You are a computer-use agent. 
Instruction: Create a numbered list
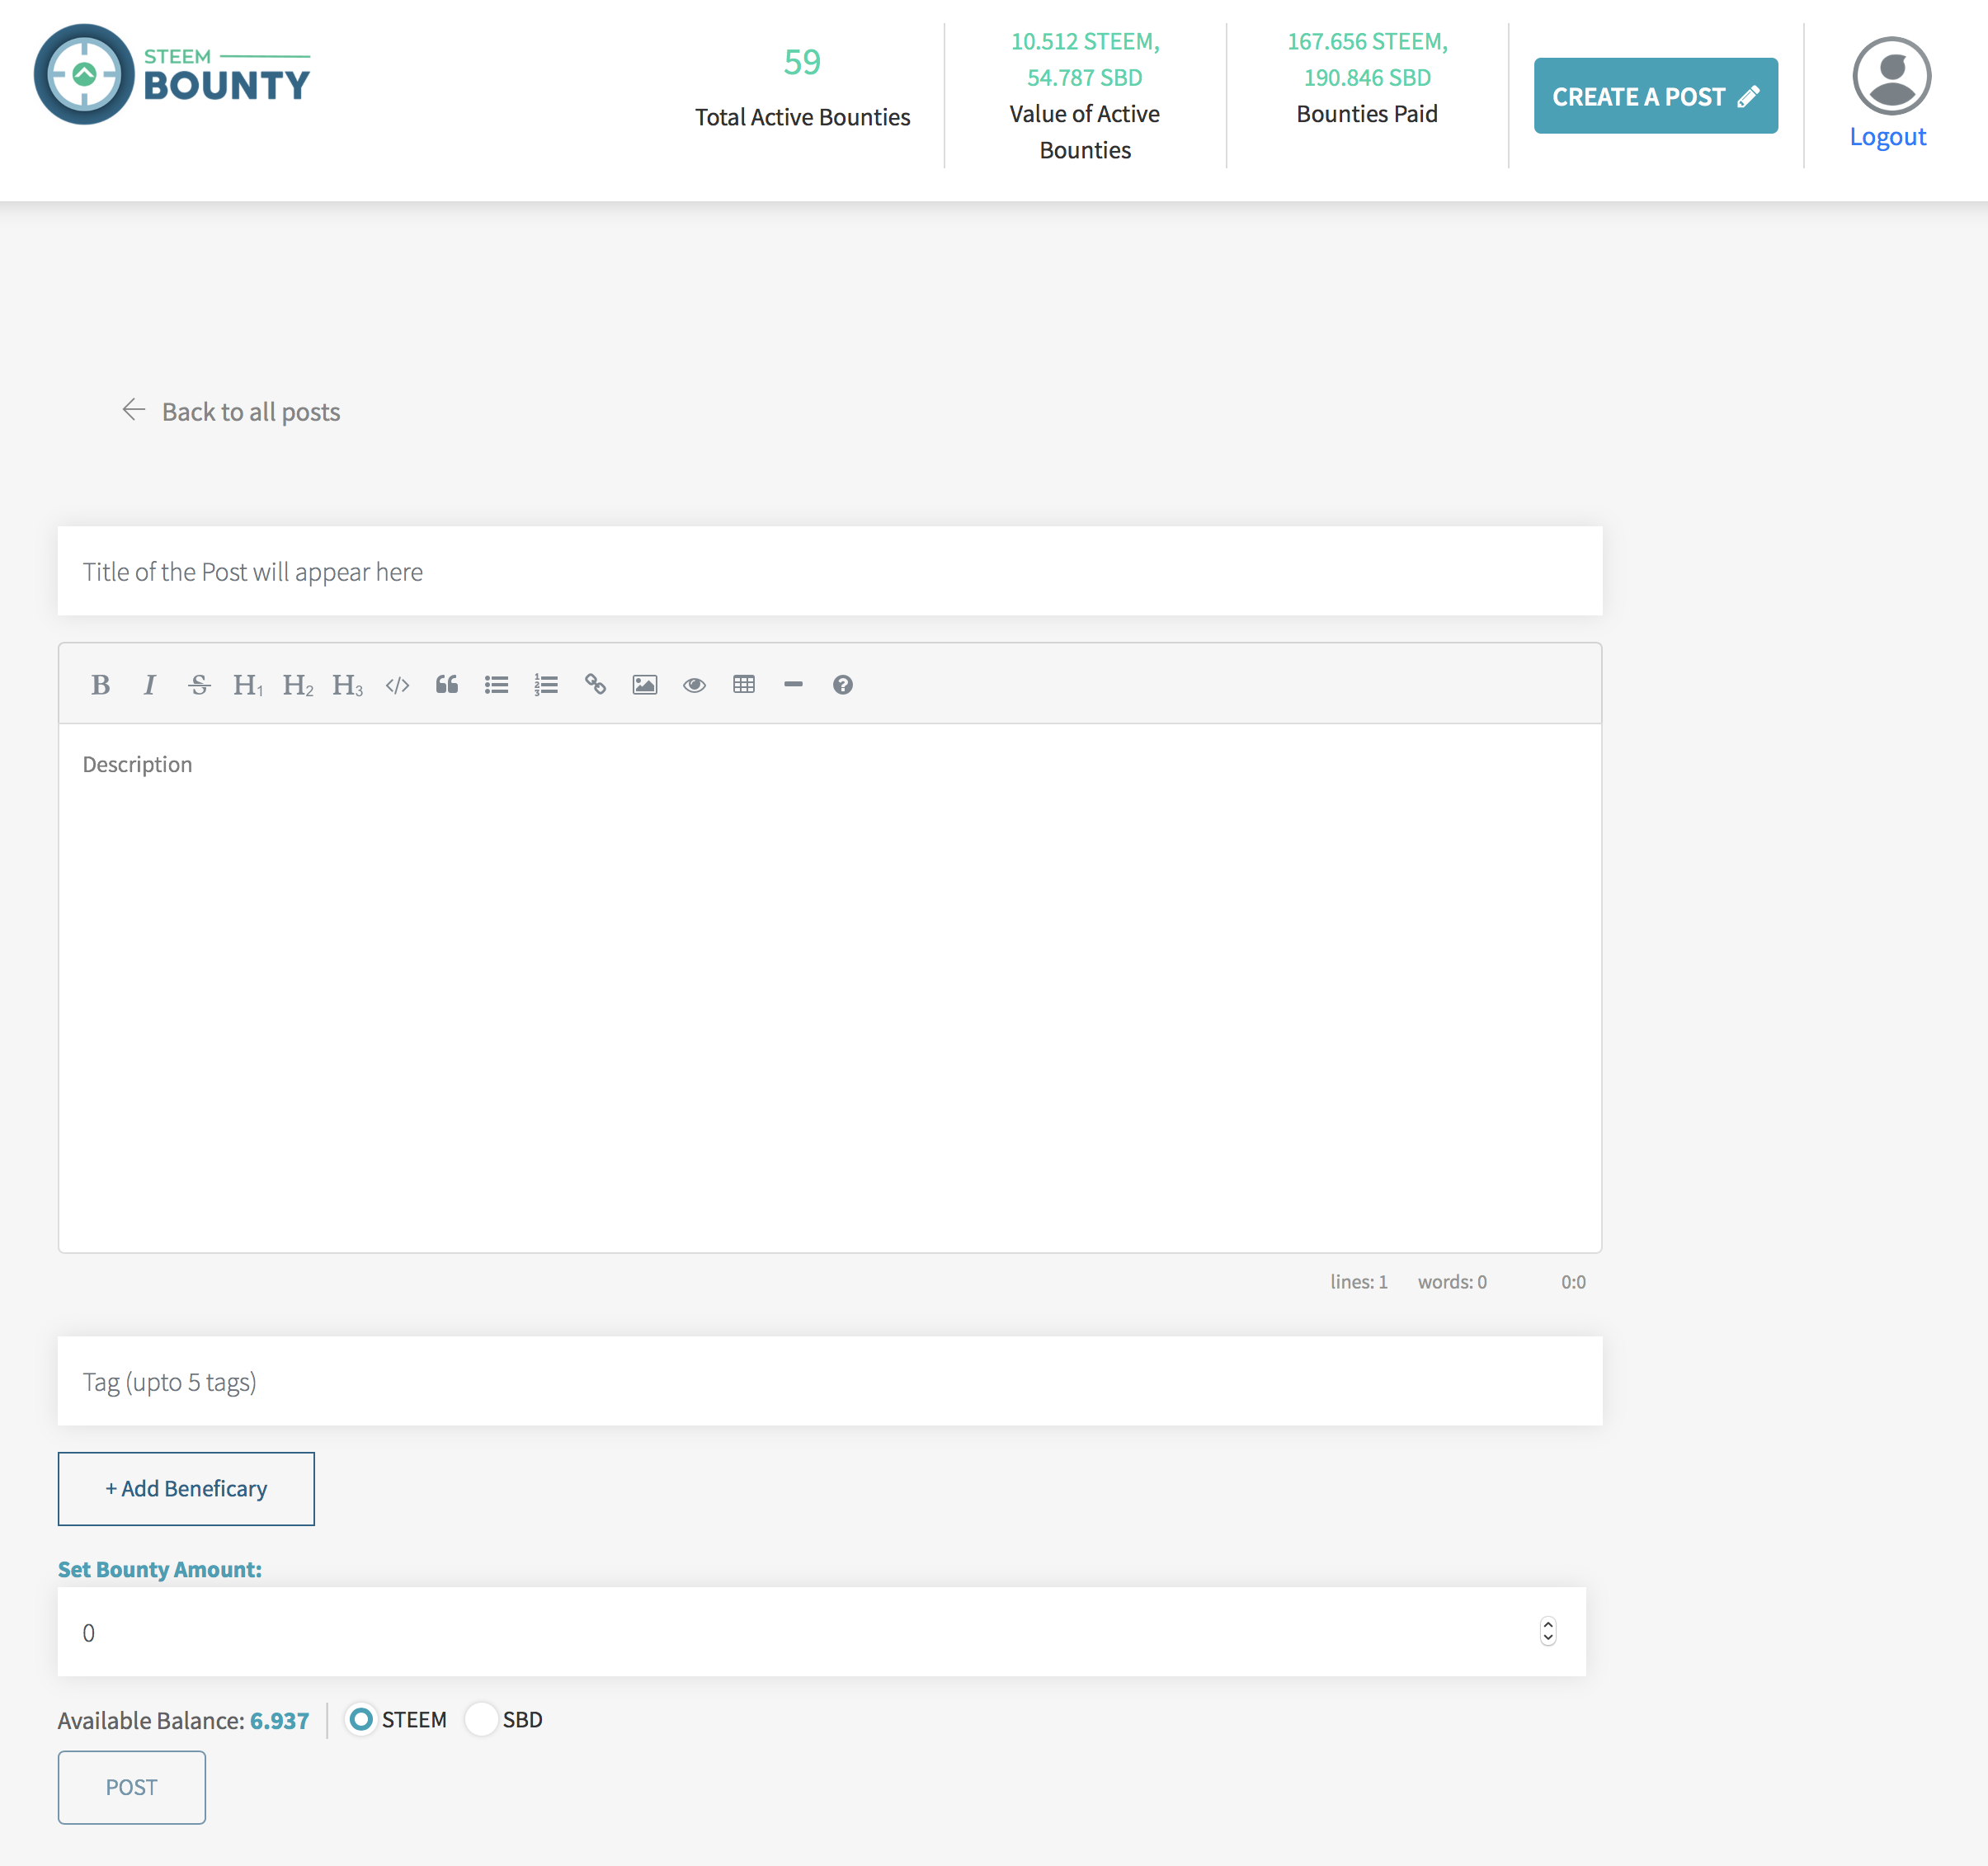click(546, 685)
